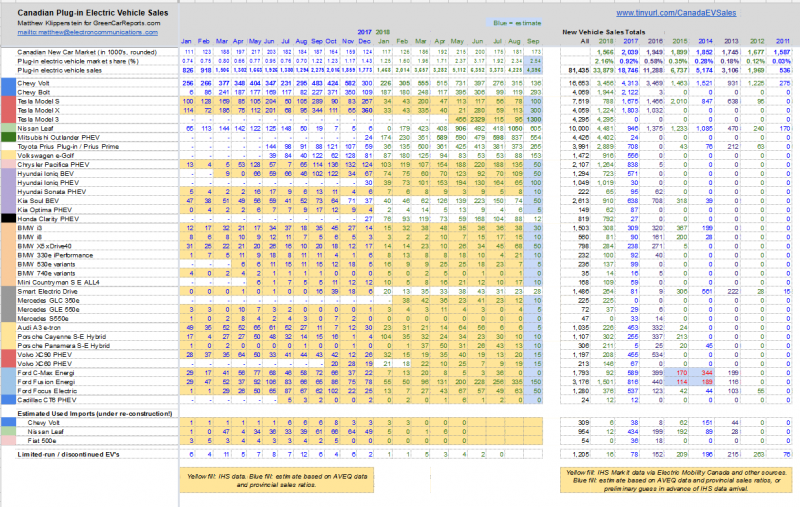Viewport: 800px width, 507px height.
Task: Select the 'Ford Focus Electric' row label
Action: pos(47,391)
